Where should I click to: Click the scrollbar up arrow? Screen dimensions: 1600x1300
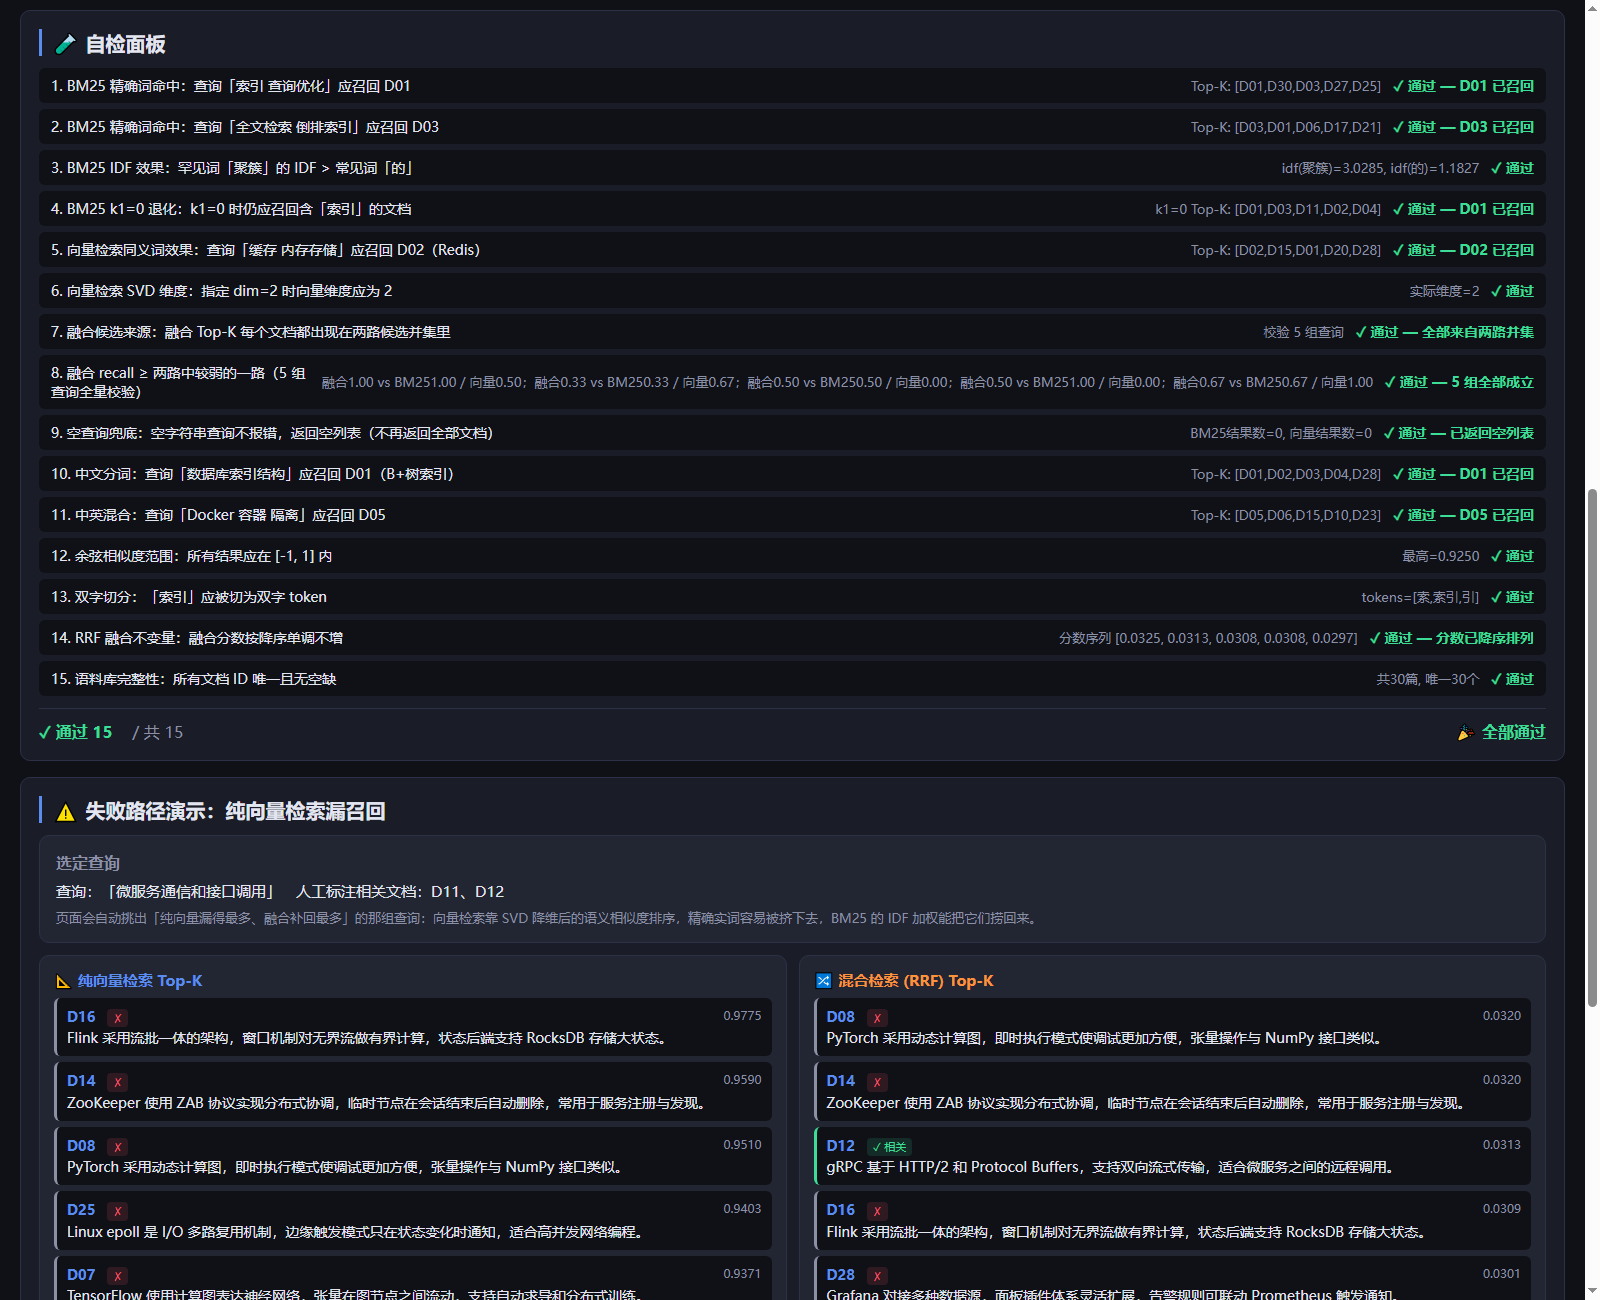(1592, 7)
